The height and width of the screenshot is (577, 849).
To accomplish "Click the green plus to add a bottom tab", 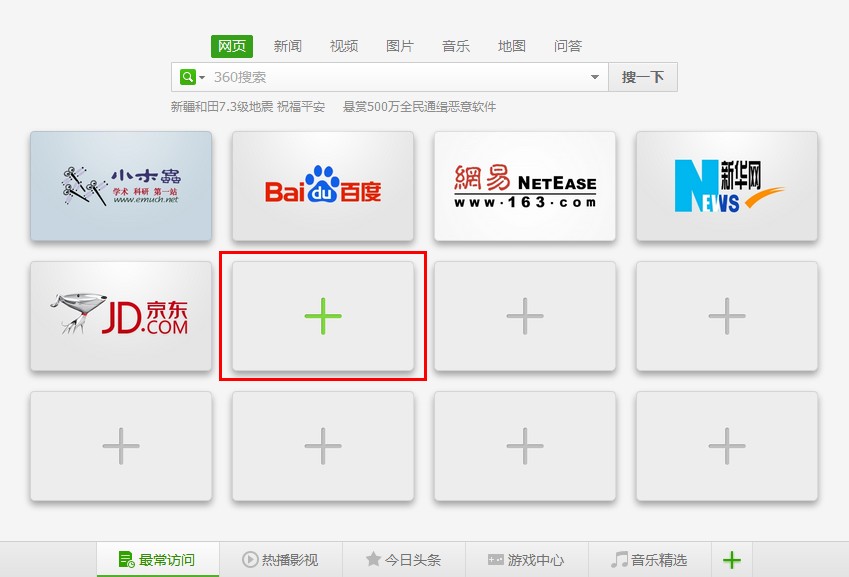I will click(x=732, y=560).
